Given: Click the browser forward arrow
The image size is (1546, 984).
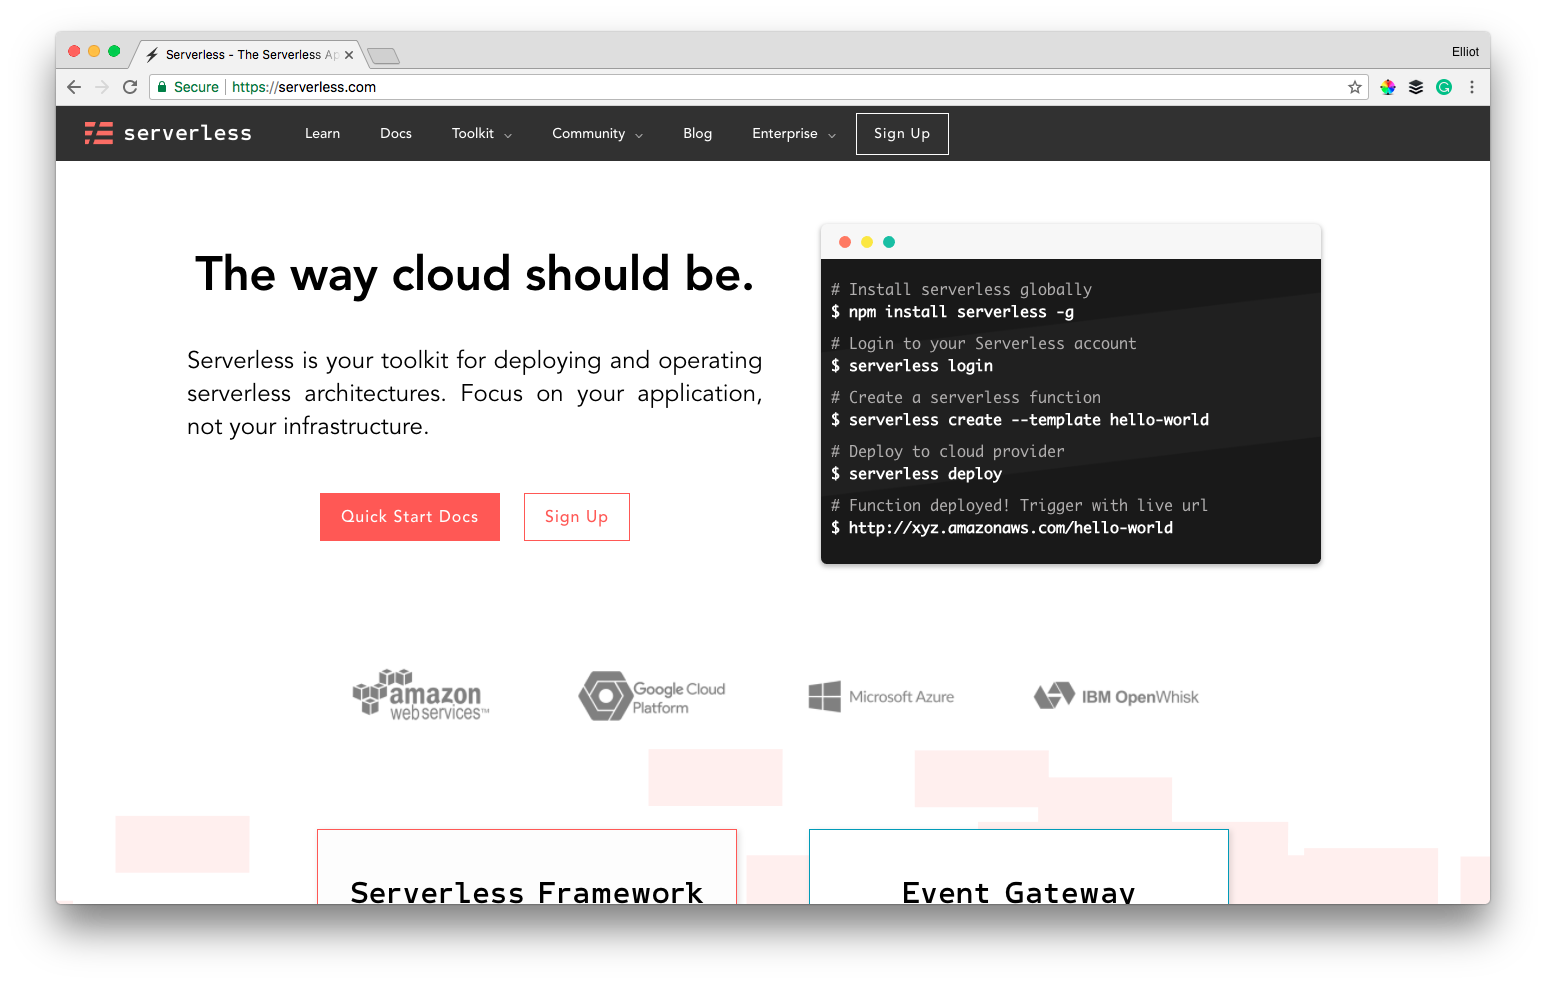Looking at the screenshot, I should [x=102, y=87].
